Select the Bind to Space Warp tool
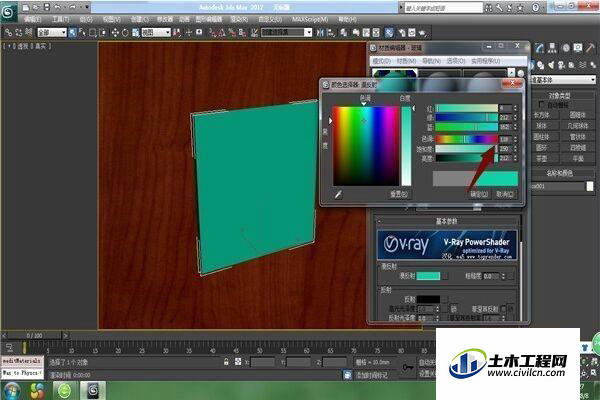Image resolution: width=600 pixels, height=400 pixels. click(28, 33)
